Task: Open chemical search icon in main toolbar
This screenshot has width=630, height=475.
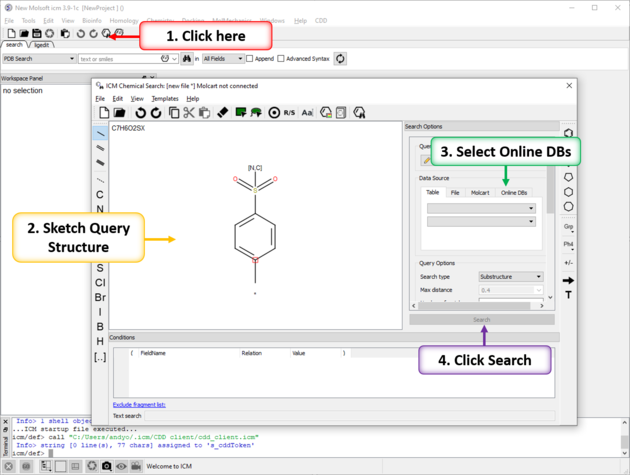Action: 106,34
